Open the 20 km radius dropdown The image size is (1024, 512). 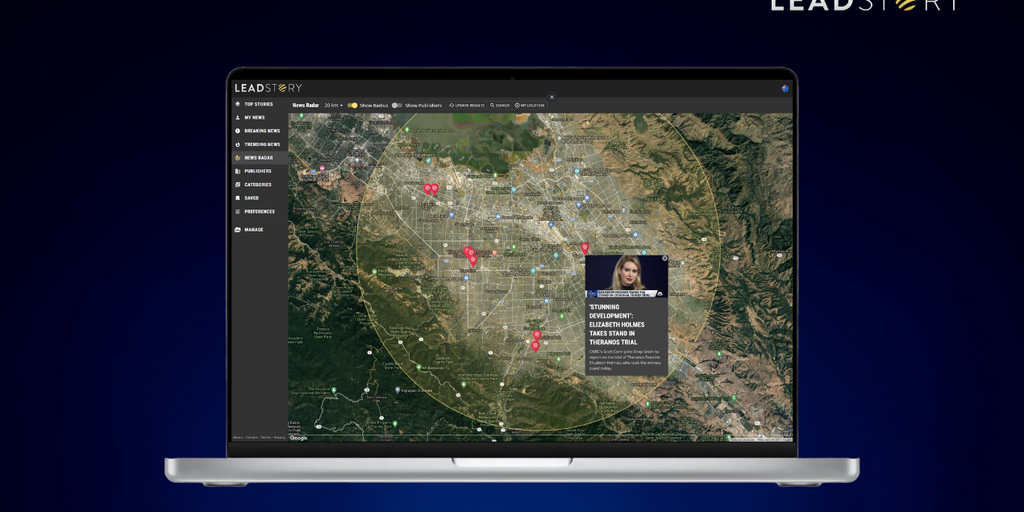pos(333,105)
